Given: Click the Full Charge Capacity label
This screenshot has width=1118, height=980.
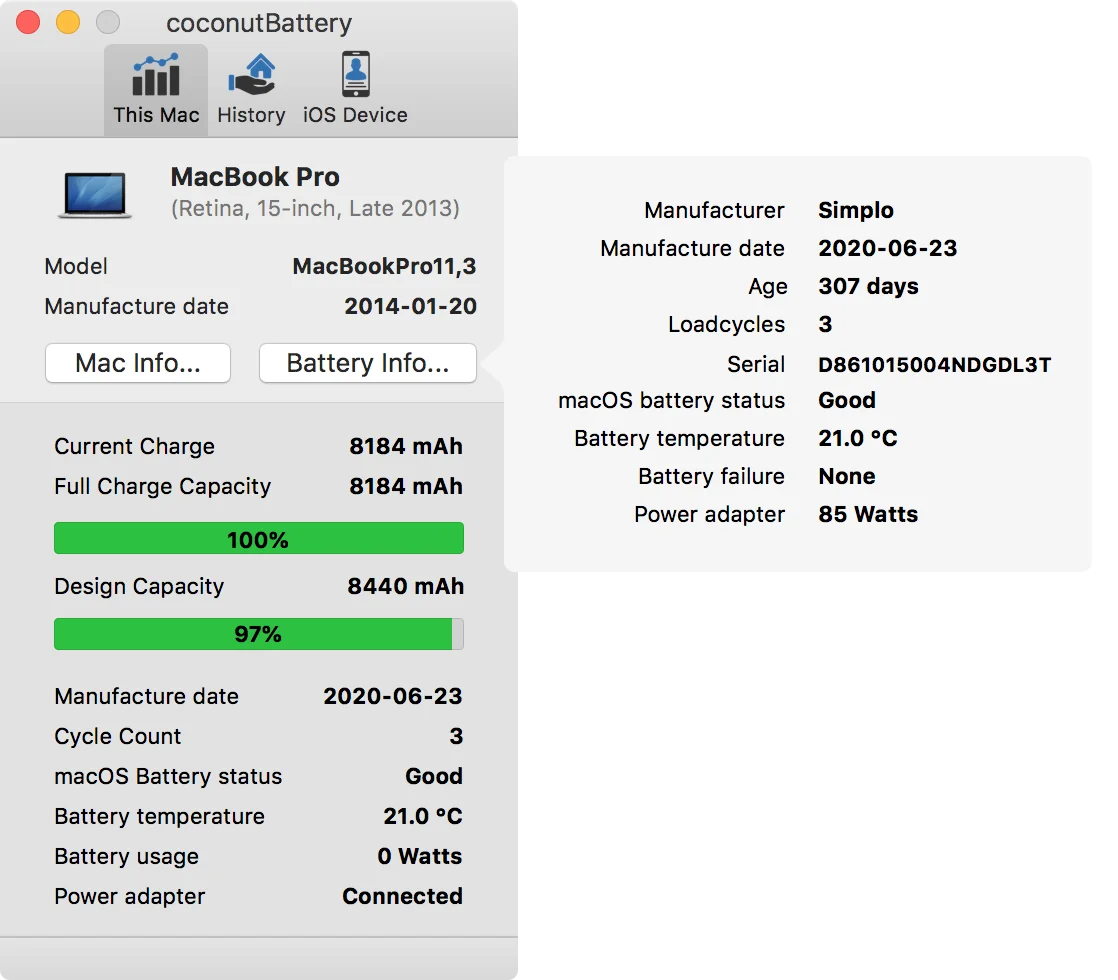Looking at the screenshot, I should [x=163, y=486].
